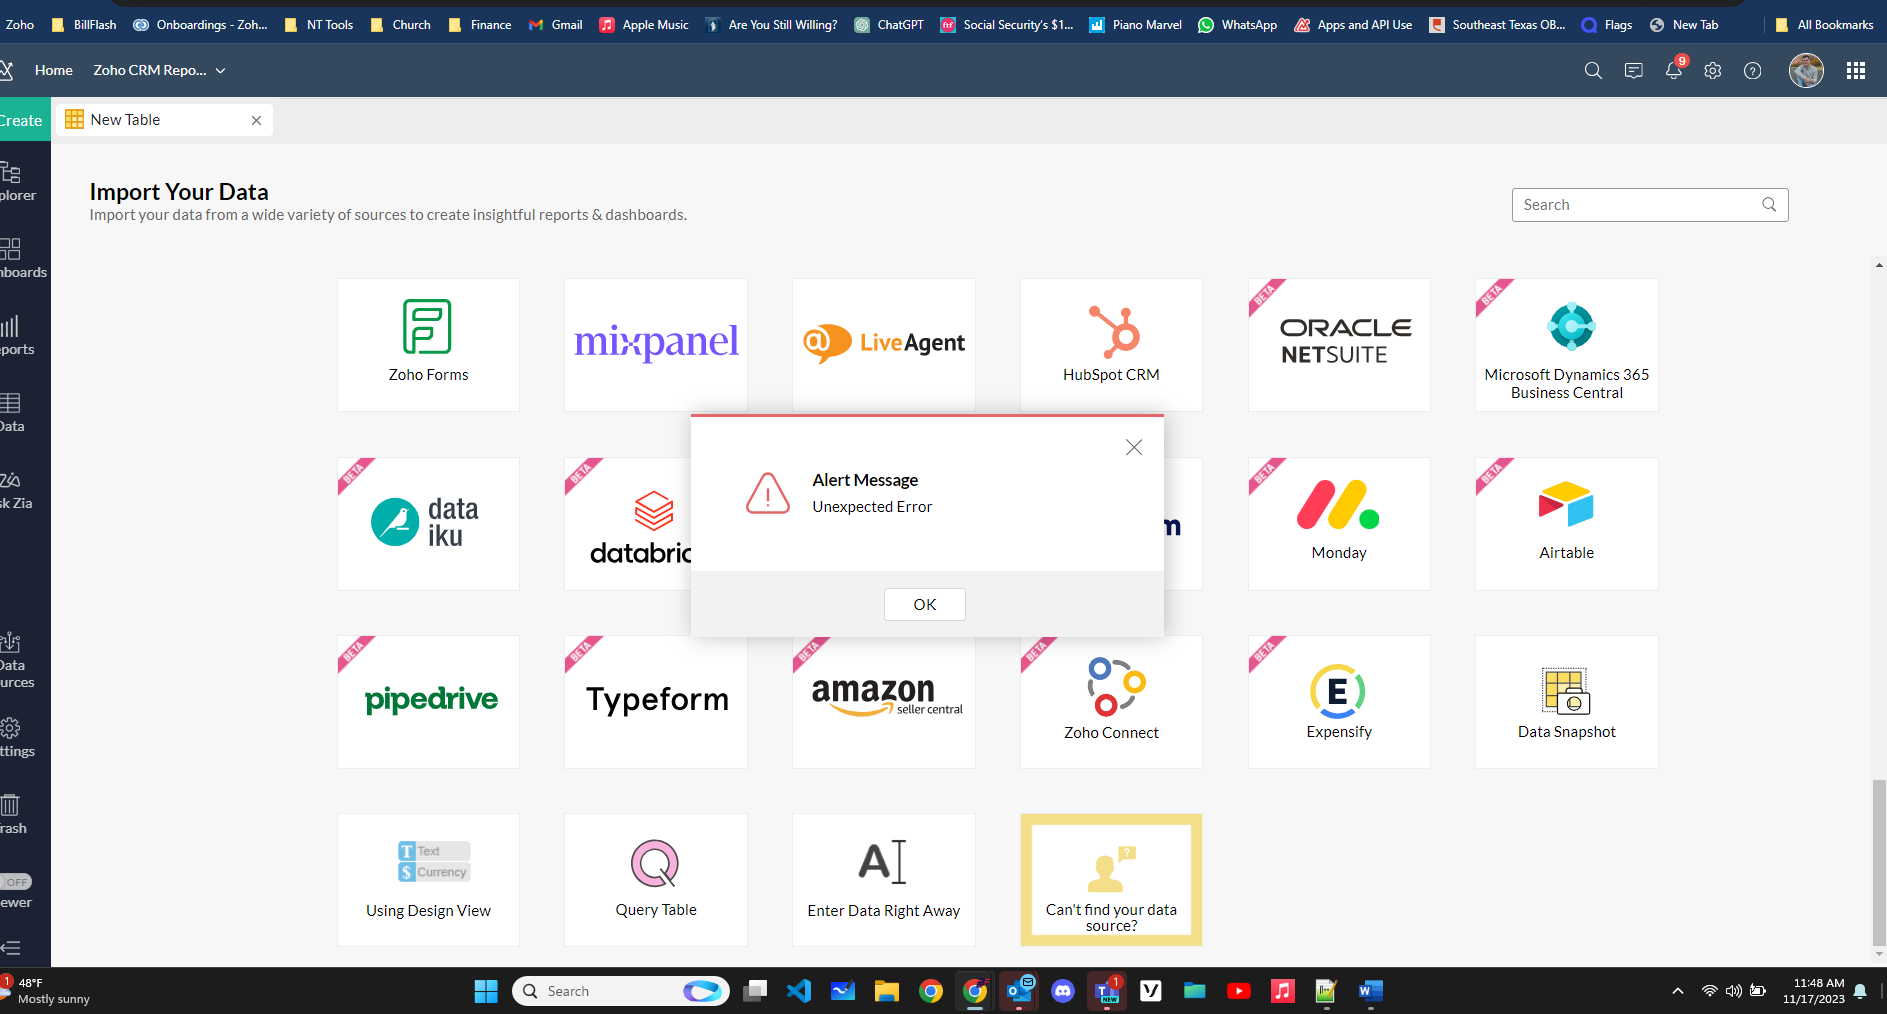Select the Monday data source

(1339, 523)
